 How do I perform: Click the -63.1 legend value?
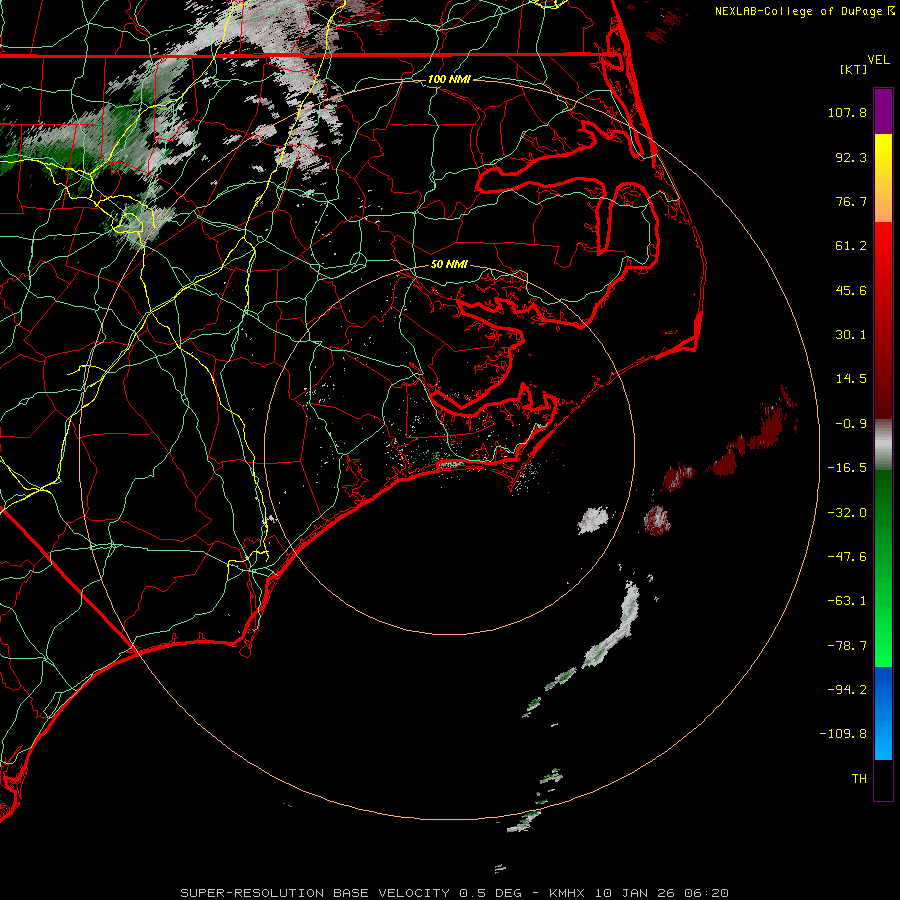click(x=847, y=601)
